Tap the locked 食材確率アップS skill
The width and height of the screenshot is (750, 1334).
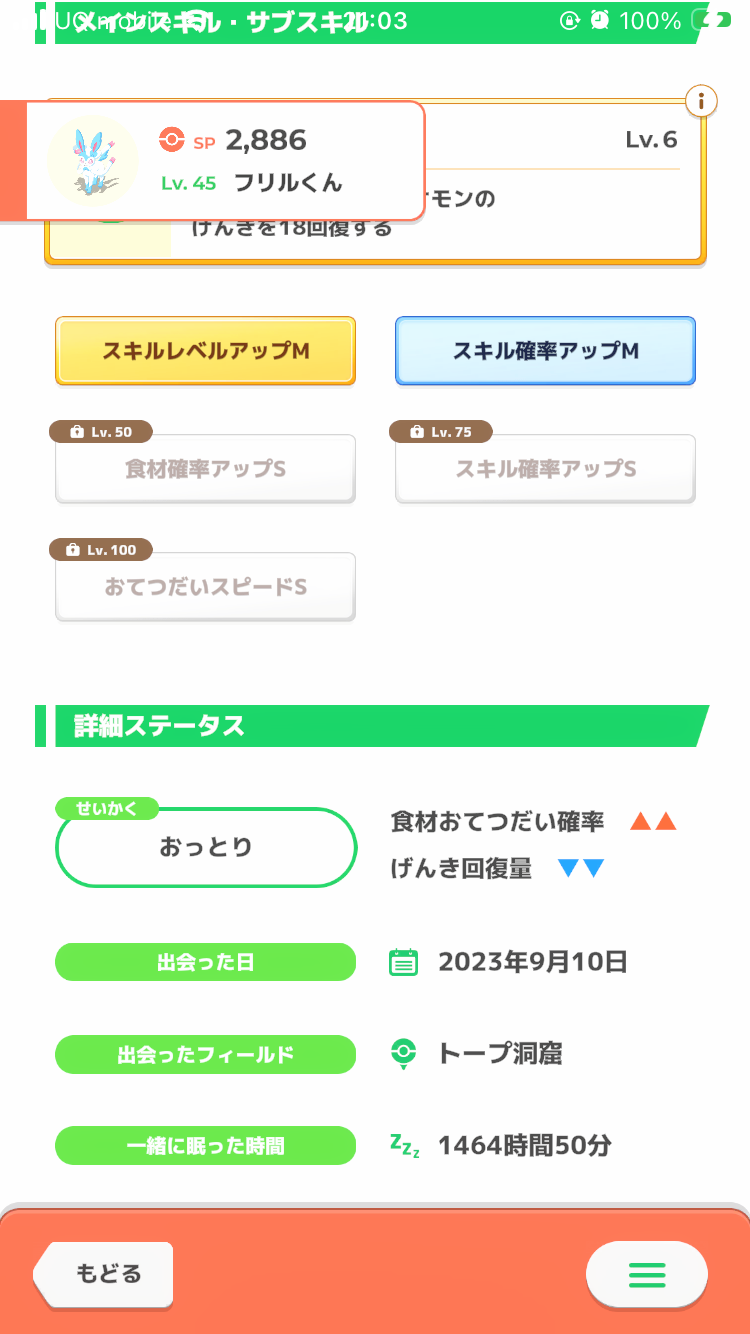tap(205, 469)
